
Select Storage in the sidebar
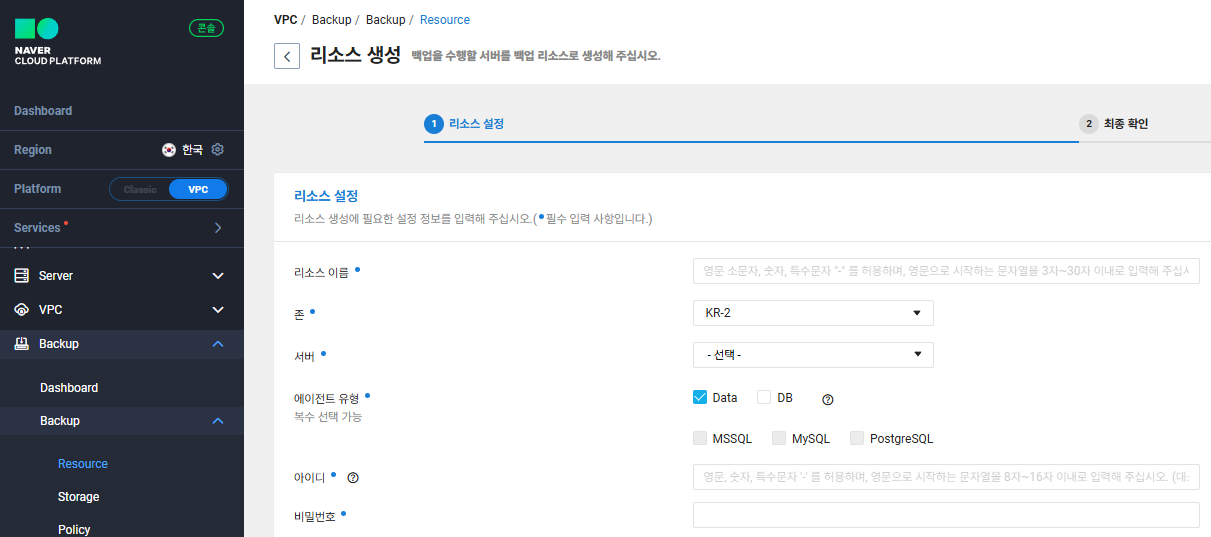79,497
